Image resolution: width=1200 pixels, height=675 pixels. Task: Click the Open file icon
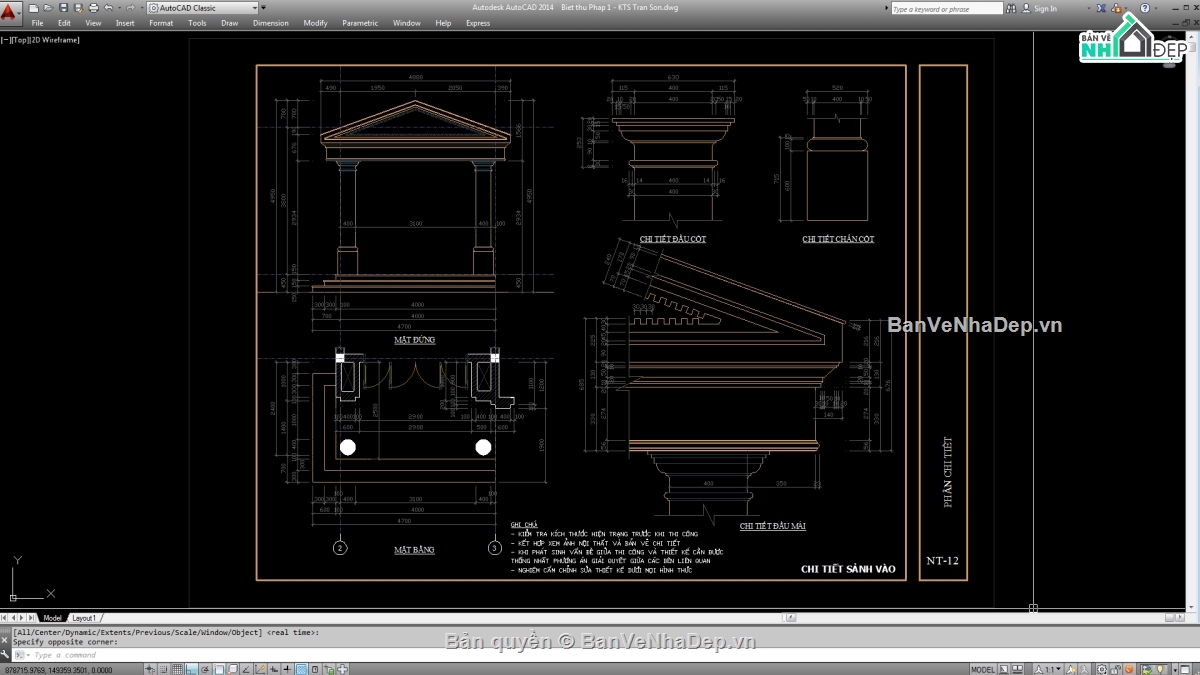(x=47, y=8)
